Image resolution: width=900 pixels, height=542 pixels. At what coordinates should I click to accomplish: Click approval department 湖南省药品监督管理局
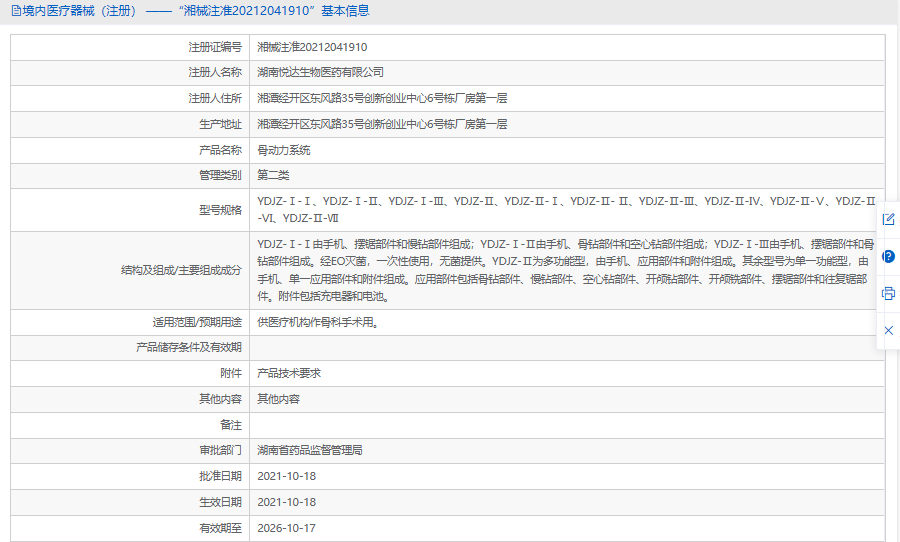coord(310,450)
